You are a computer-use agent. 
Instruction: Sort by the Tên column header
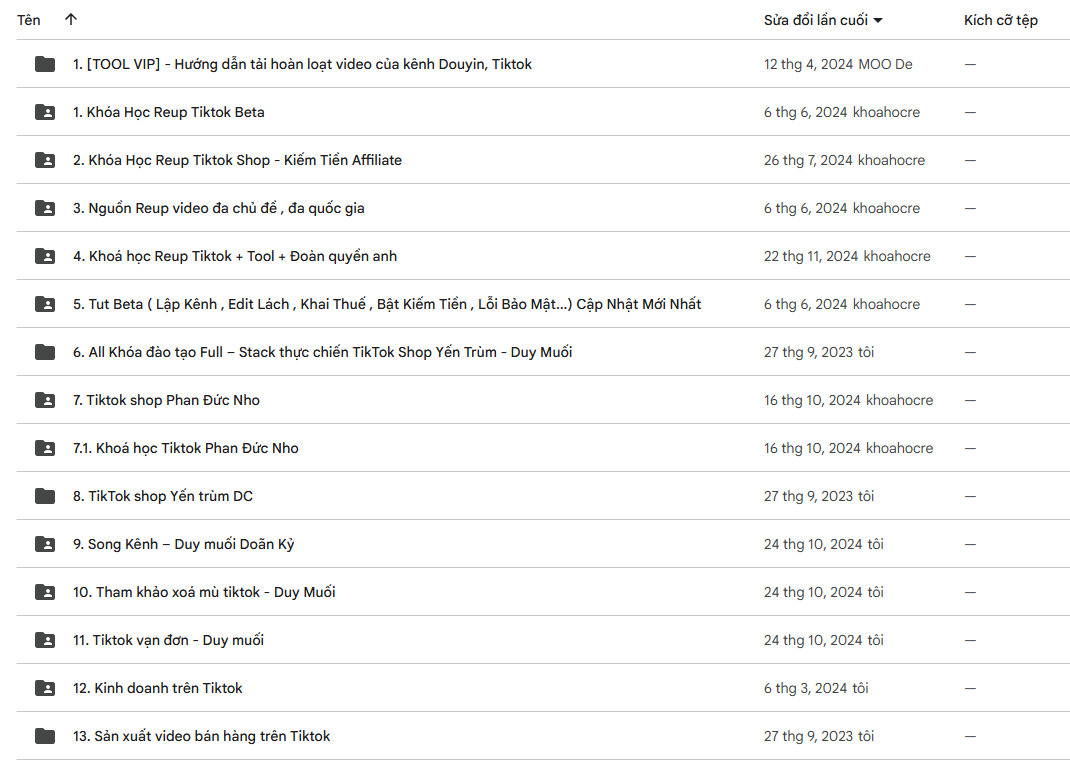[x=29, y=20]
